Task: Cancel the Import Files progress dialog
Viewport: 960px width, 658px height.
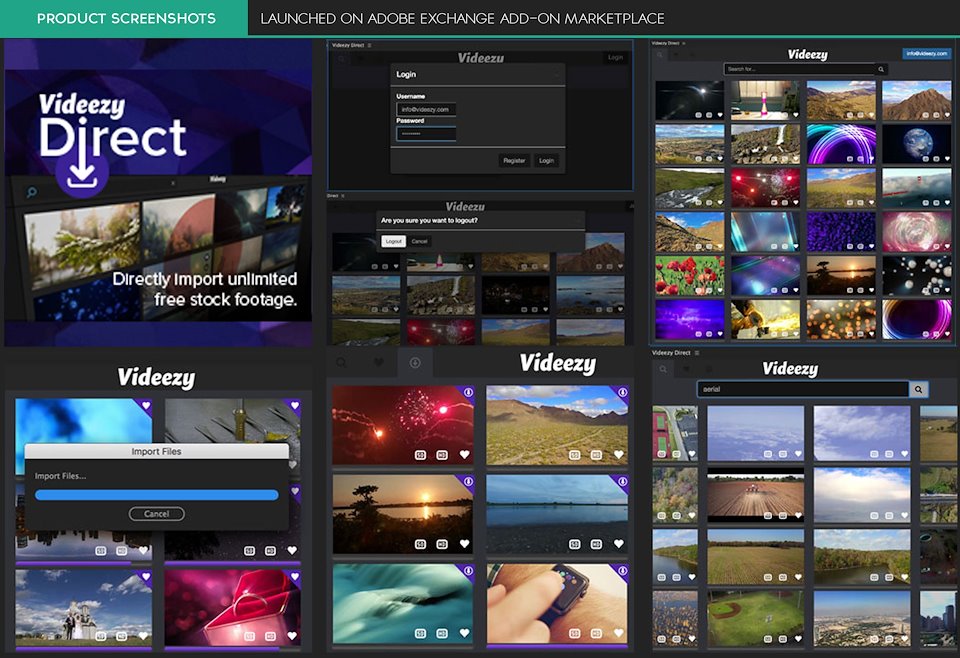Action: point(156,514)
